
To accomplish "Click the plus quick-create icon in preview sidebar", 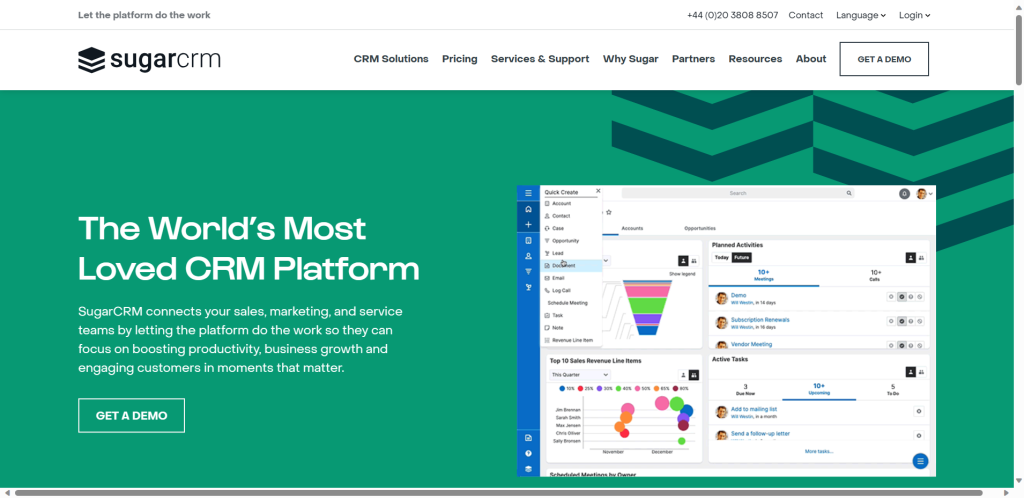I will click(528, 225).
